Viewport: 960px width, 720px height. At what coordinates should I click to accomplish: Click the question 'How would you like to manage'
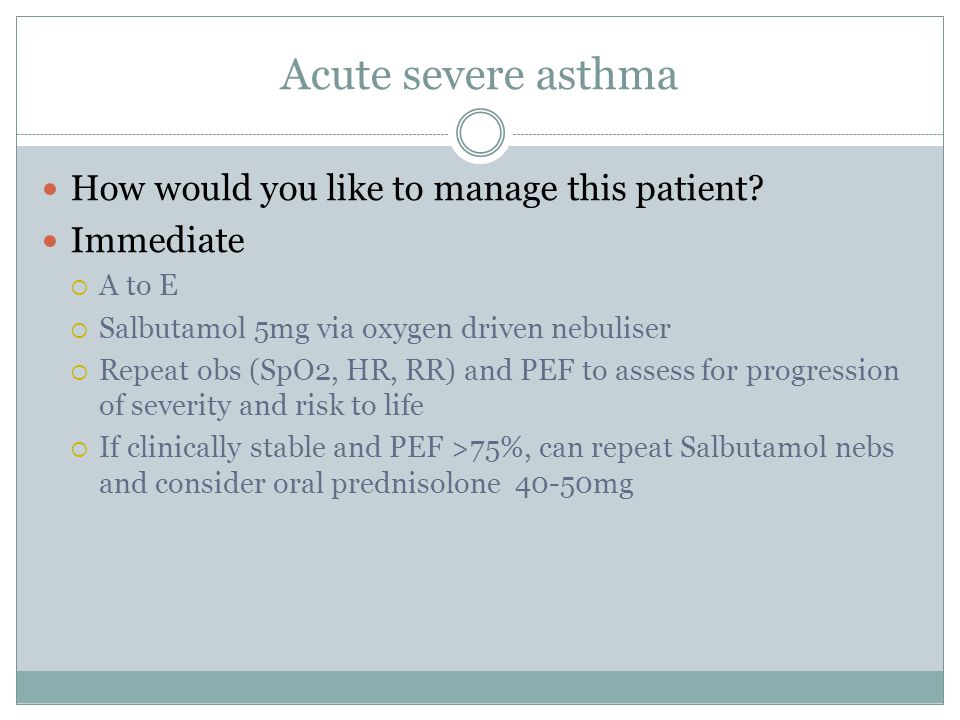pyautogui.click(x=417, y=189)
